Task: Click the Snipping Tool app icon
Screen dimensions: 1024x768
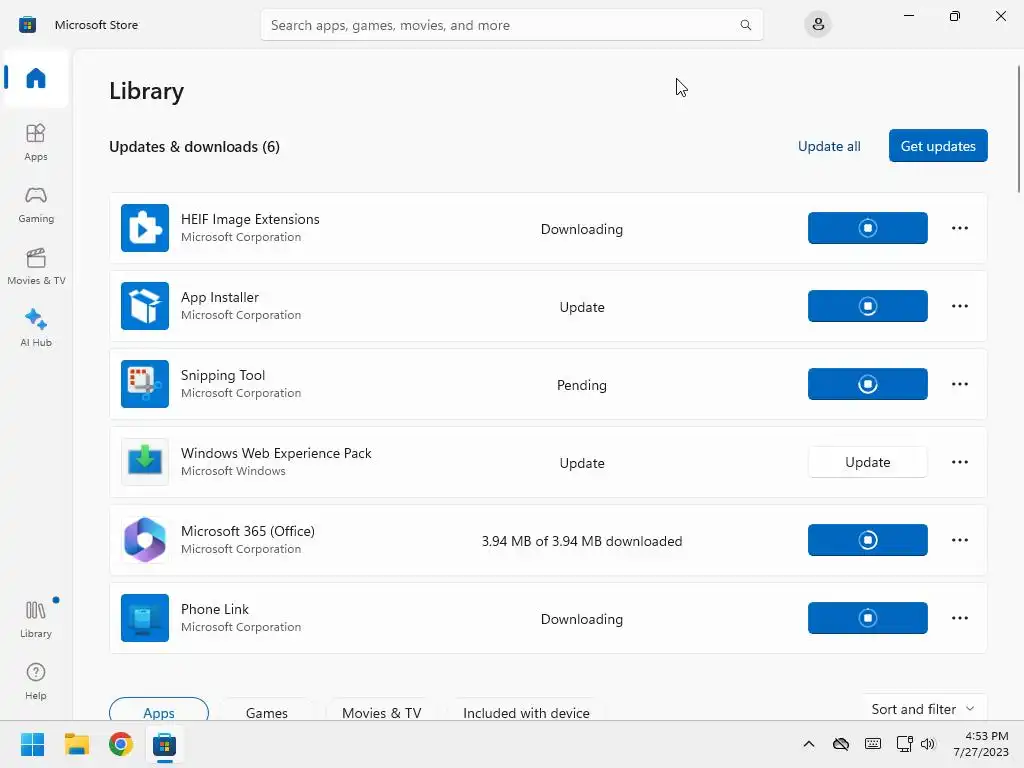Action: point(145,384)
